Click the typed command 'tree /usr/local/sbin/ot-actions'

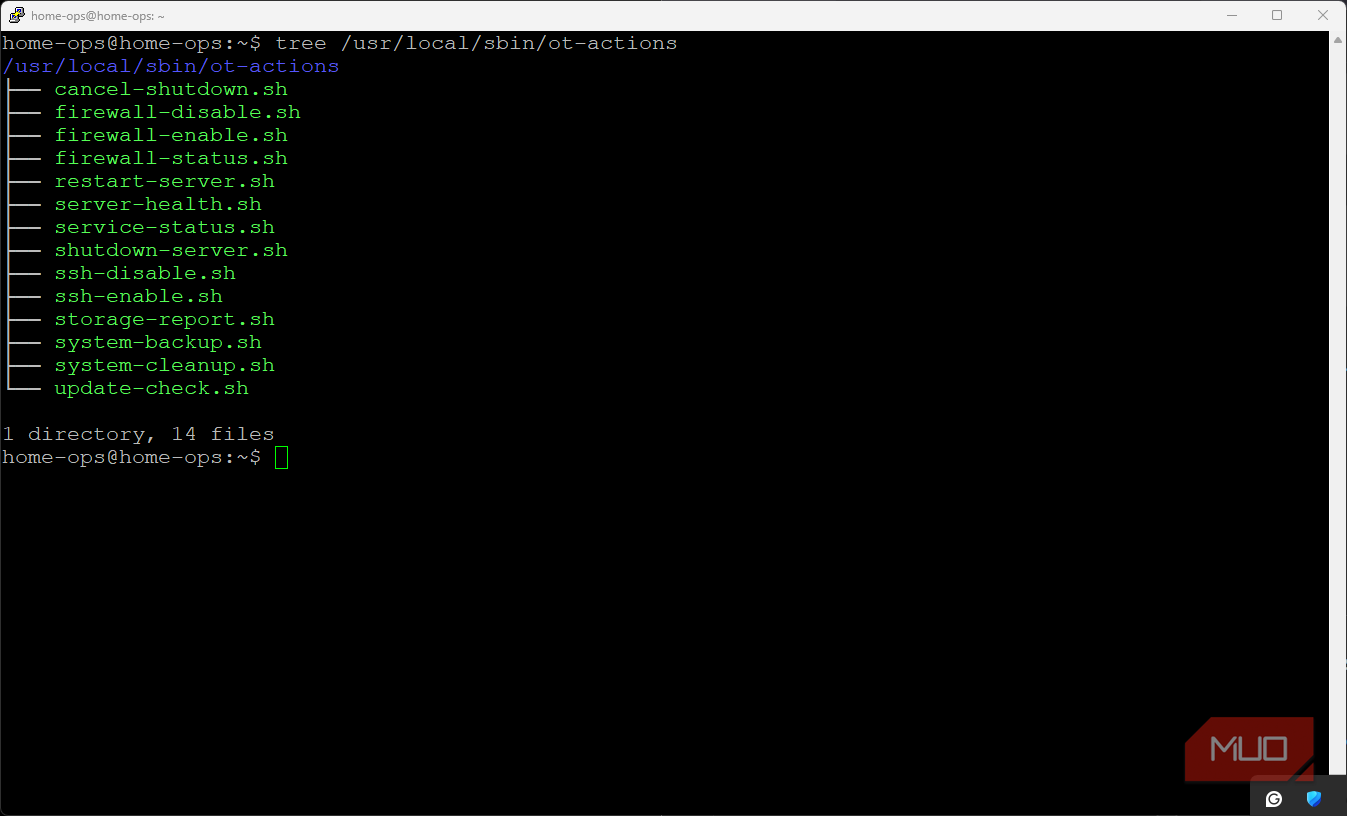(476, 43)
